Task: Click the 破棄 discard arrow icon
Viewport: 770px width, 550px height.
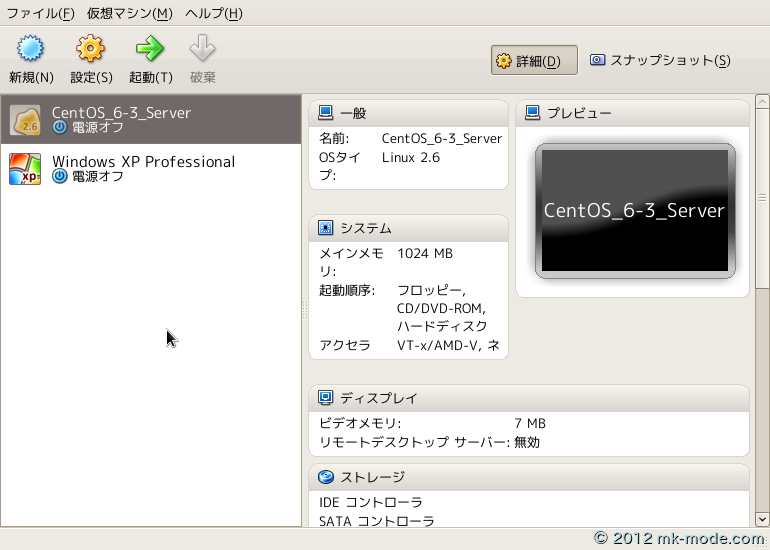Action: click(x=203, y=49)
